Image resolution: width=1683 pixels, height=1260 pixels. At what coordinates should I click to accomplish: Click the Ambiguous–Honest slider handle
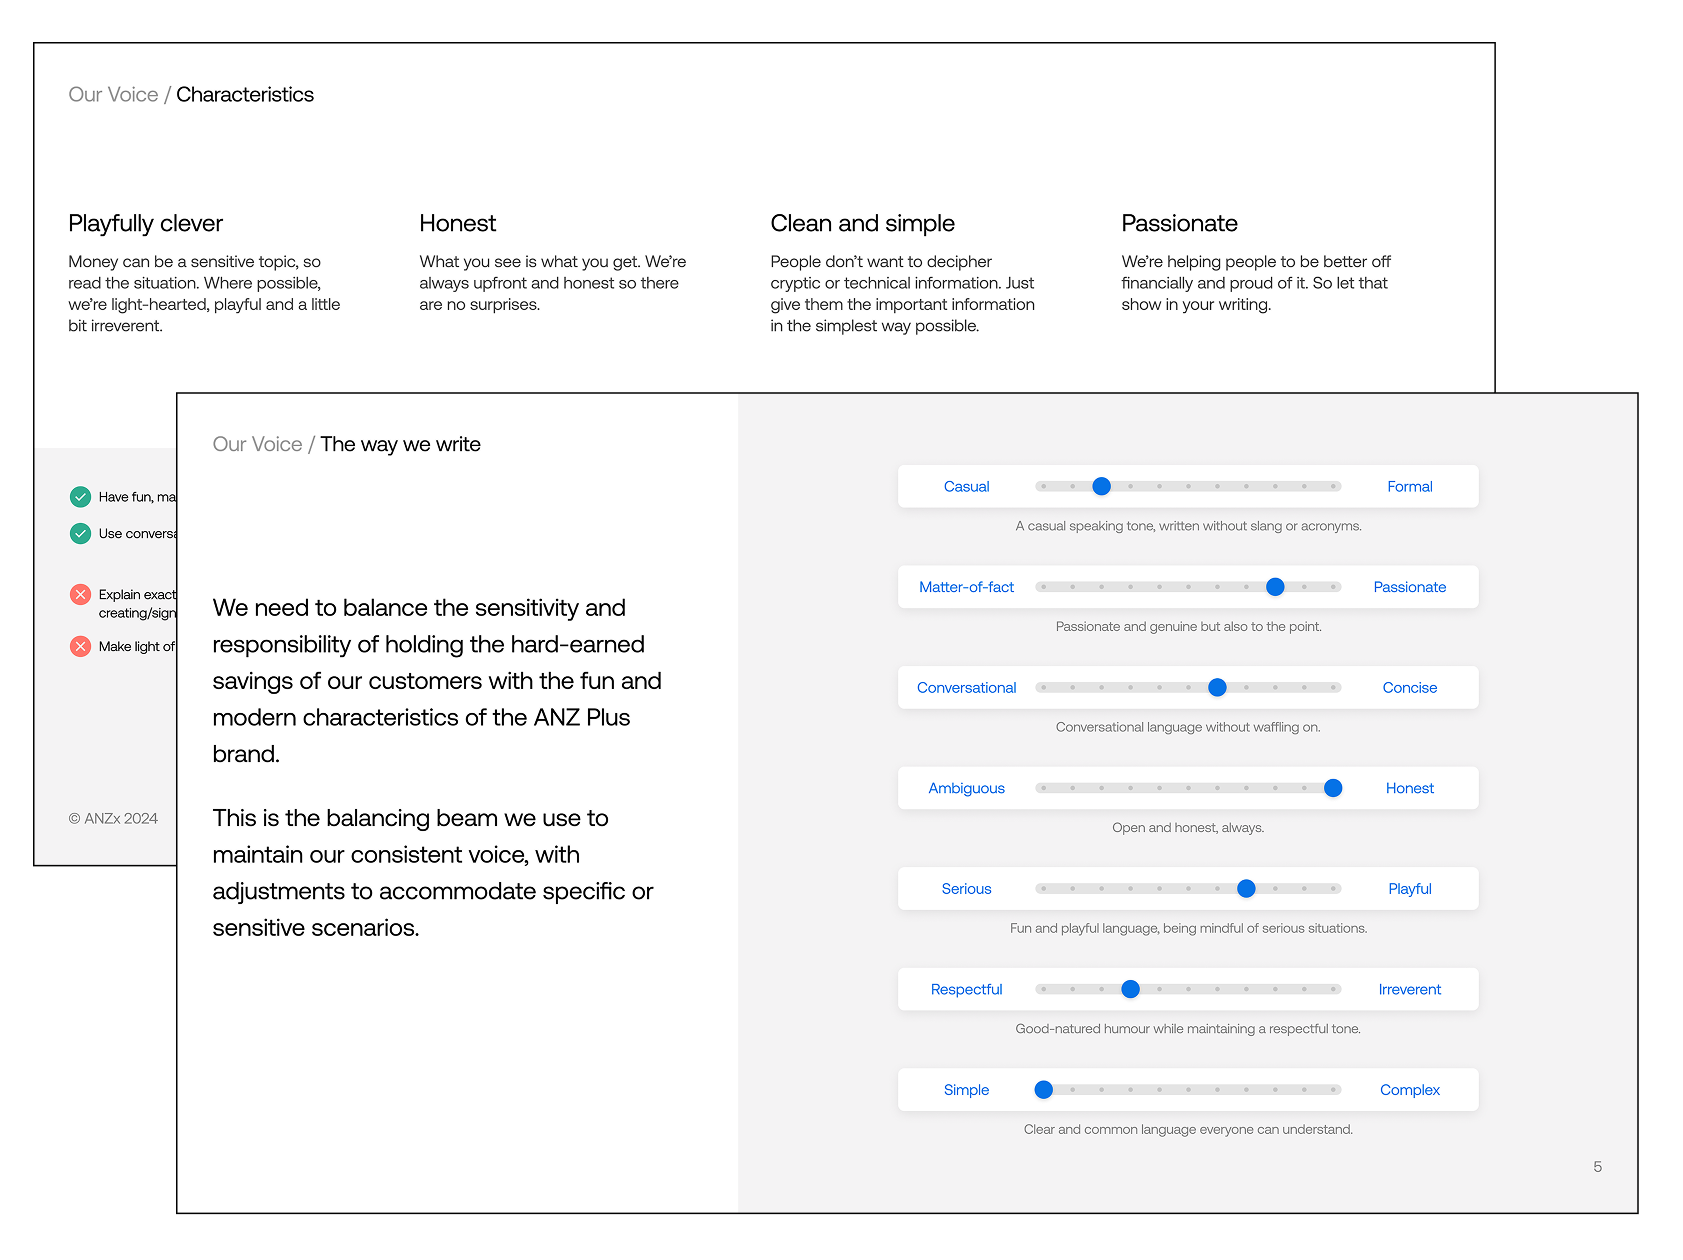coord(1333,788)
